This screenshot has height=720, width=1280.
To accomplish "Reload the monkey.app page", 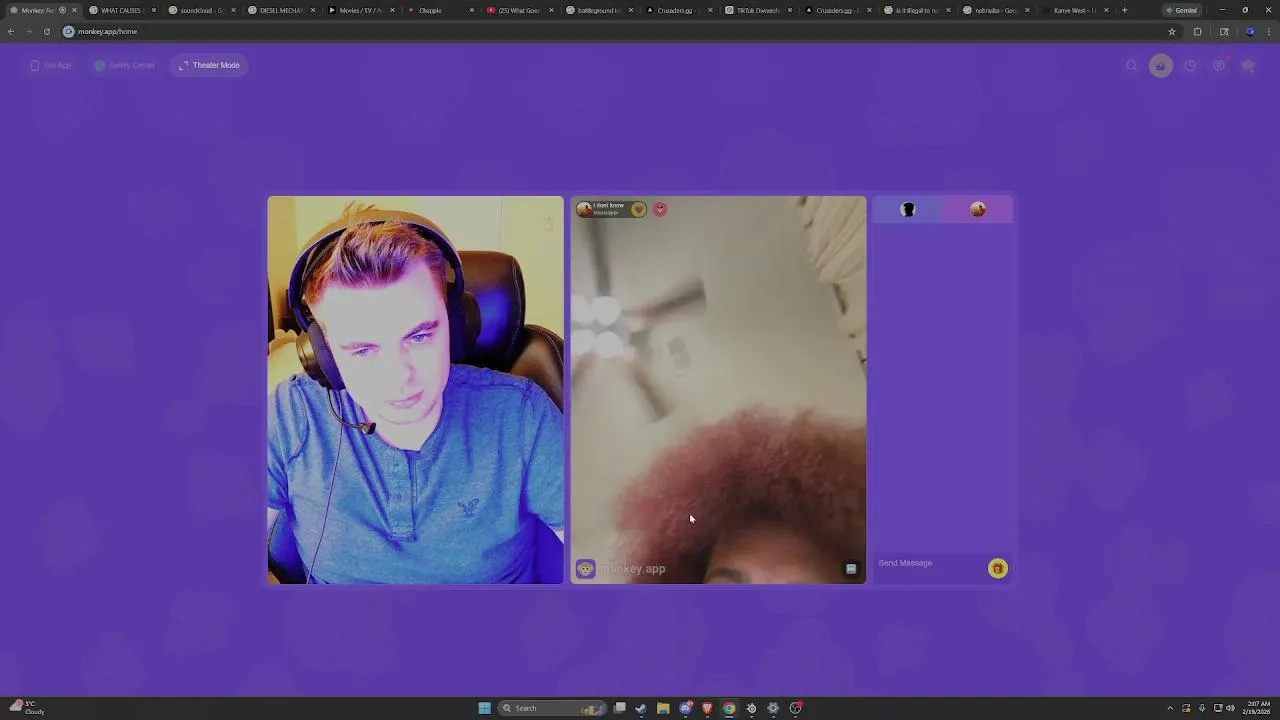I will (46, 31).
